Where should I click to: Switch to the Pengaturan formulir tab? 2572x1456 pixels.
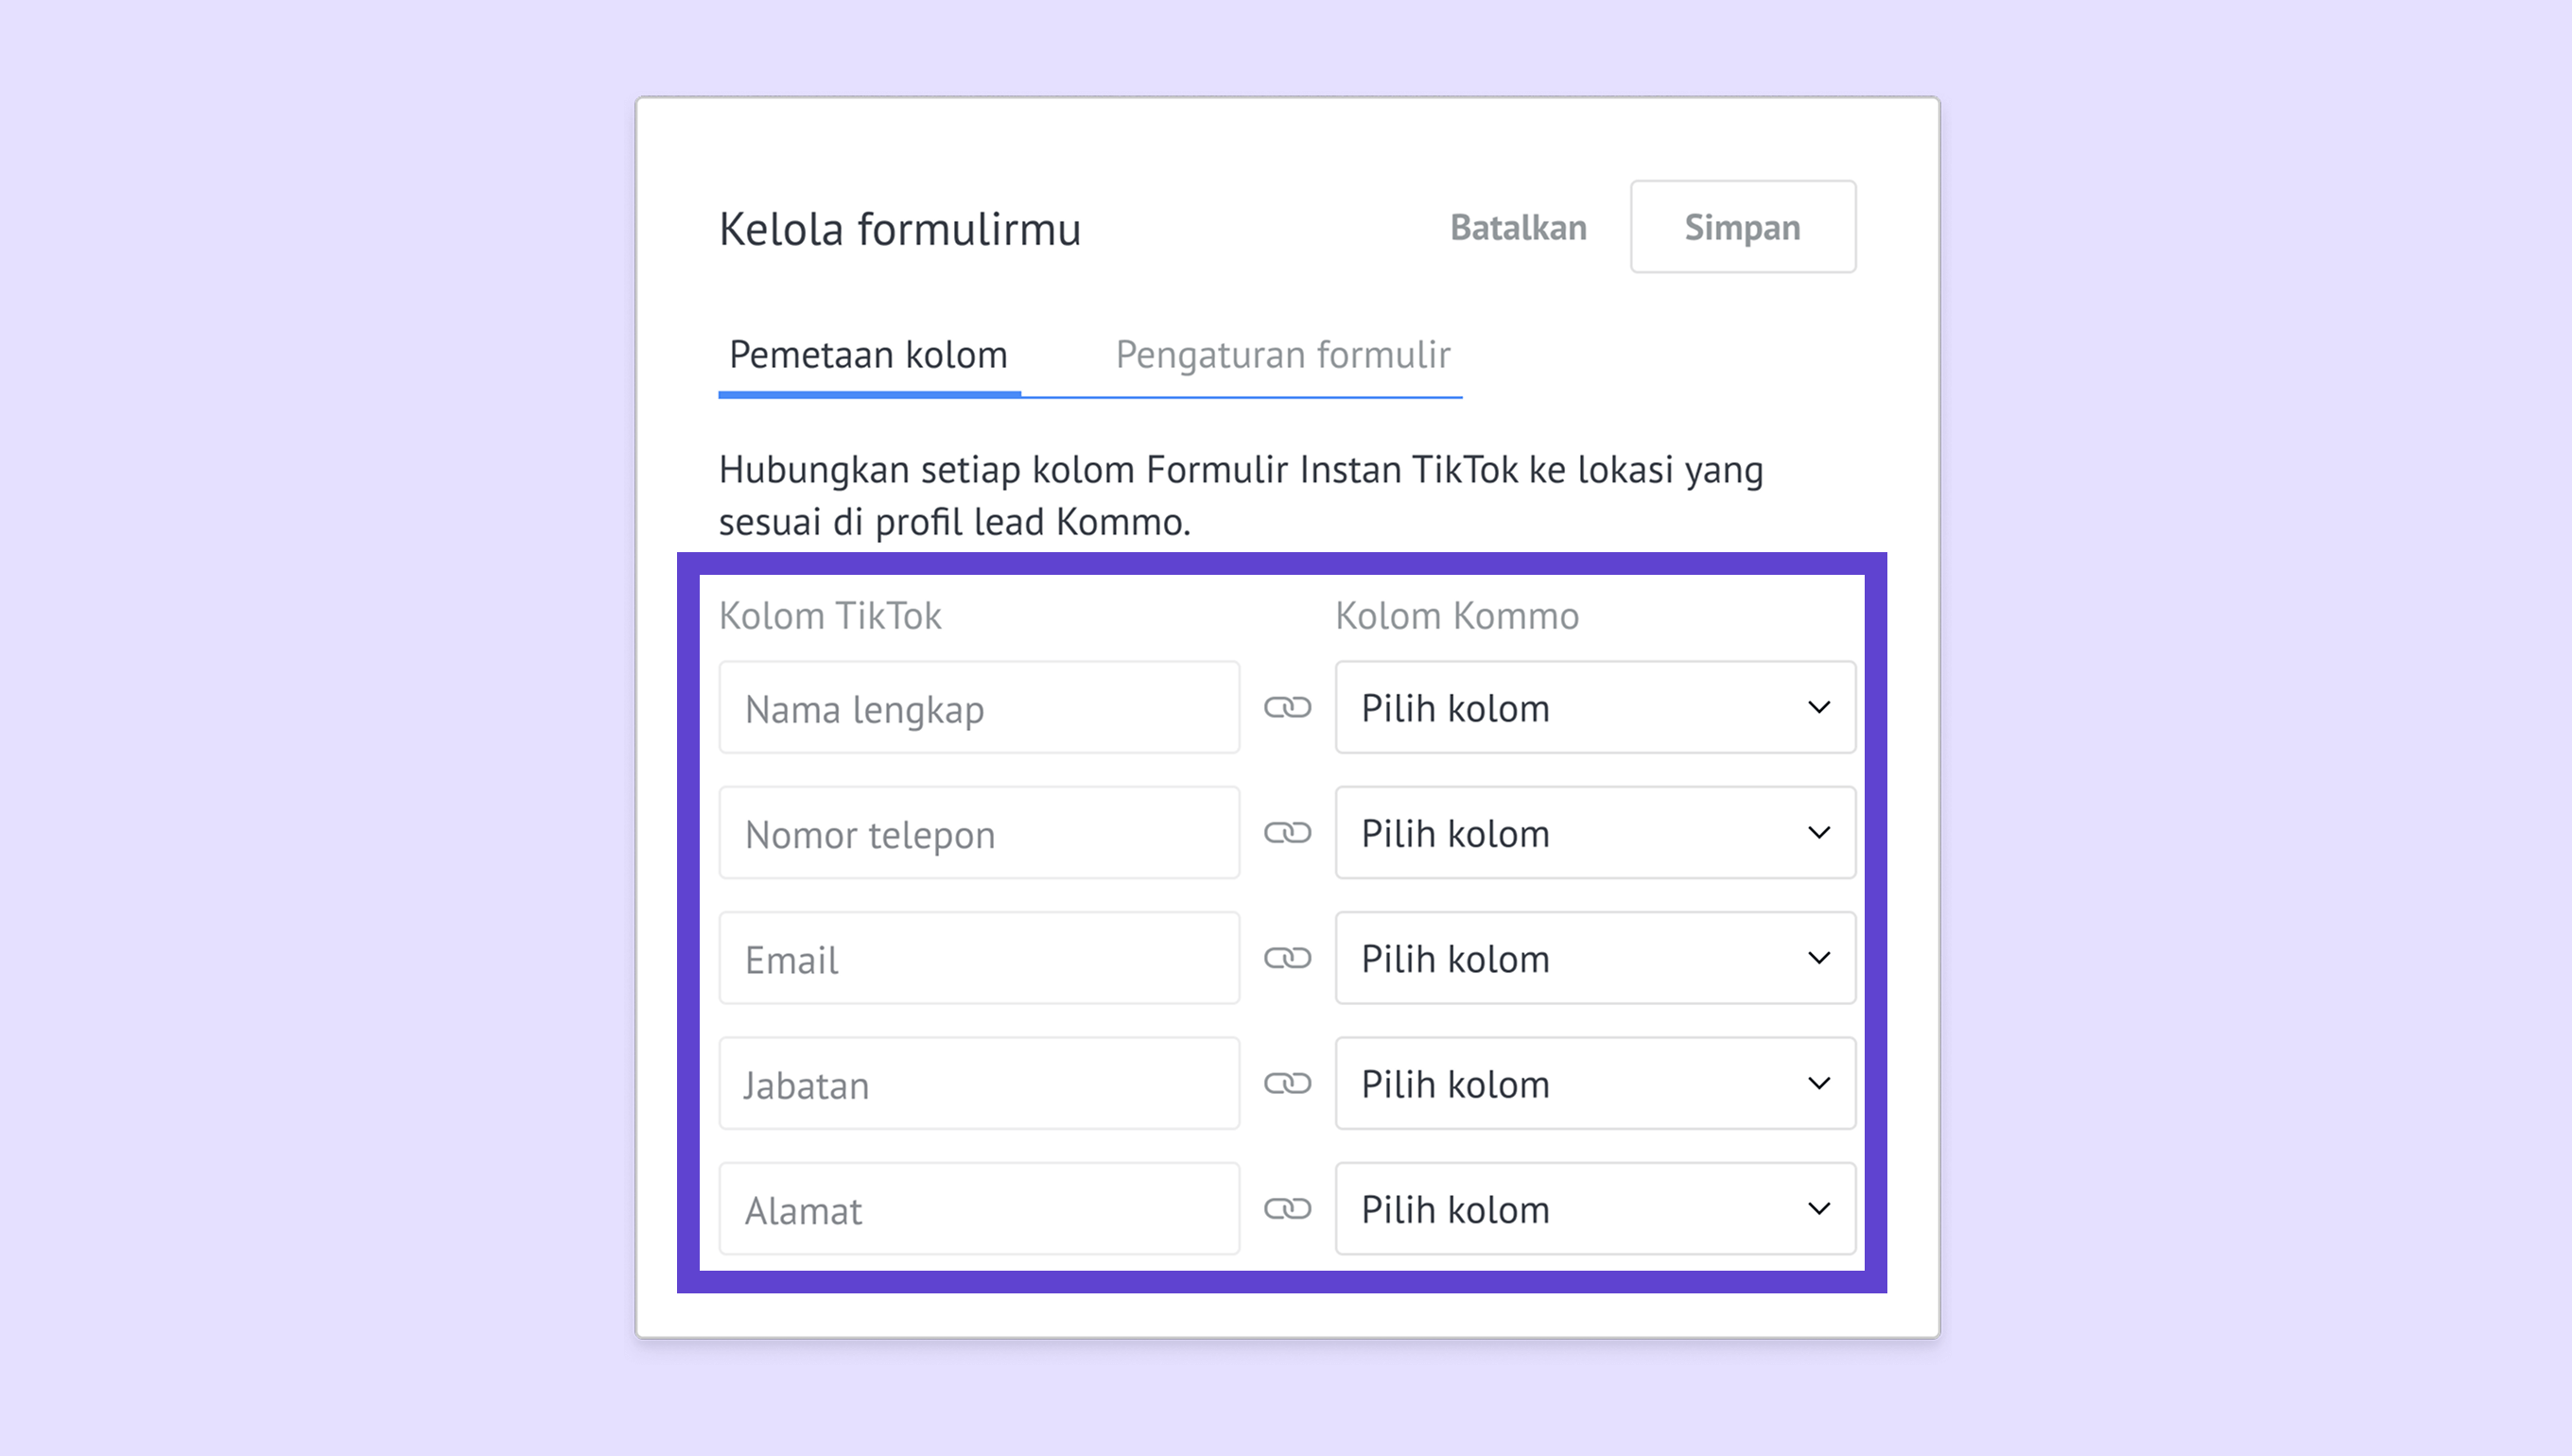[x=1283, y=355]
